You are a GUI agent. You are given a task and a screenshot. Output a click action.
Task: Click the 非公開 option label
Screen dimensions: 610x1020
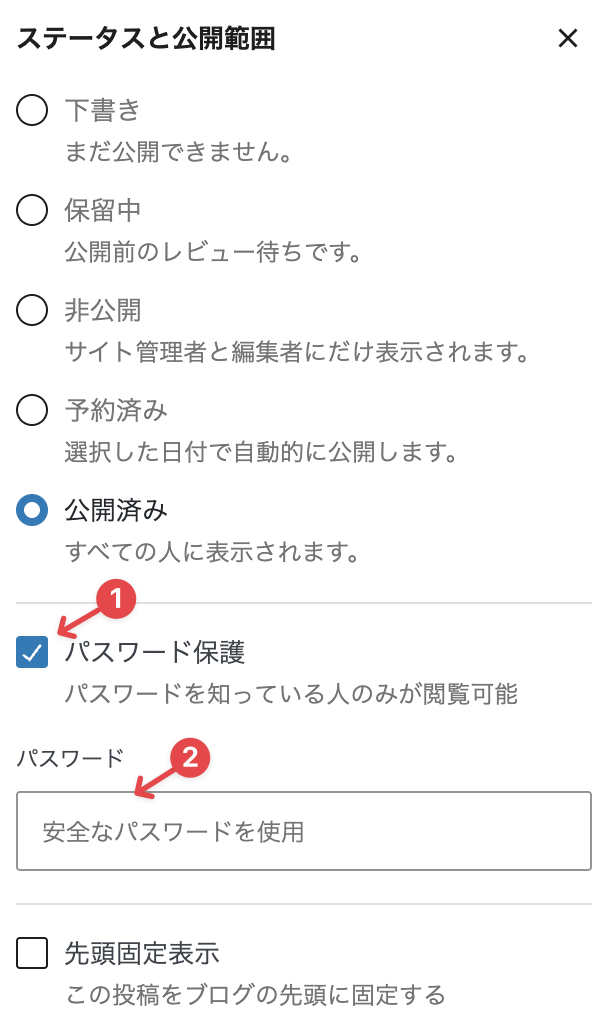click(x=103, y=310)
